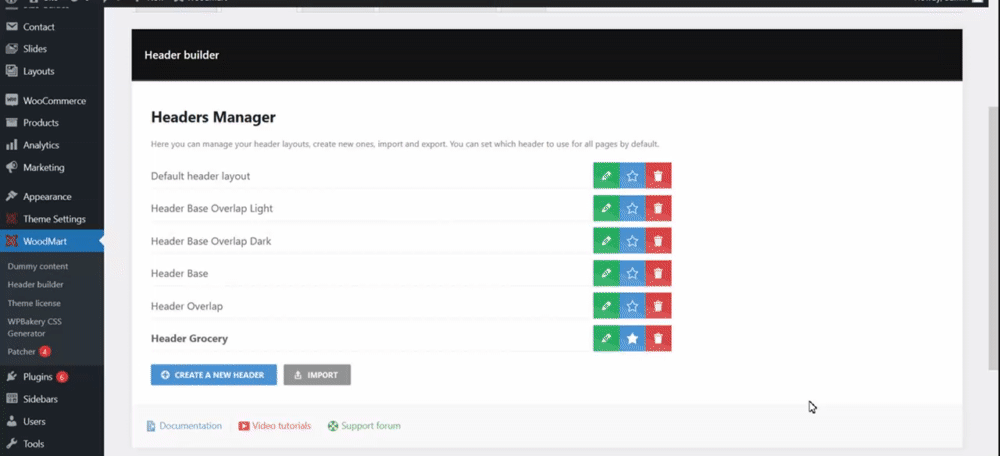1000x456 pixels.
Task: Click the Appearance paintbrush icon
Action: click(x=11, y=196)
